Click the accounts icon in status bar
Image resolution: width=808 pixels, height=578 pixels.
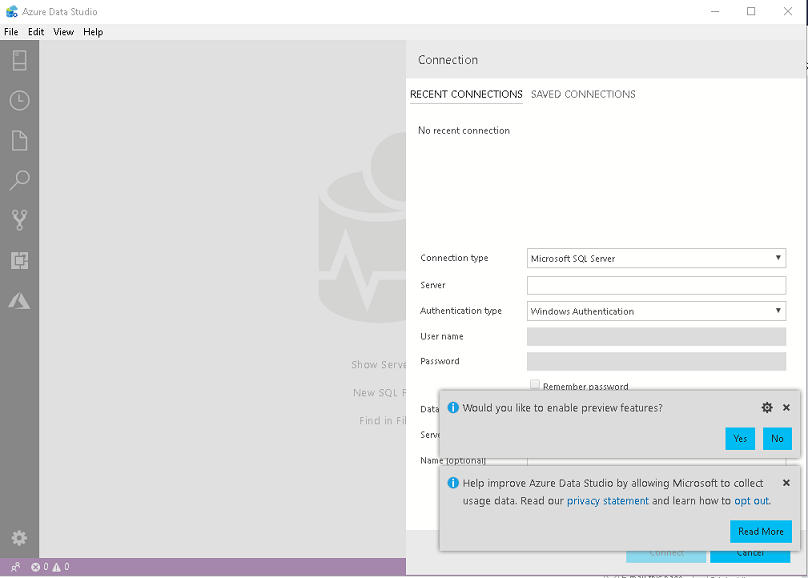[15, 567]
